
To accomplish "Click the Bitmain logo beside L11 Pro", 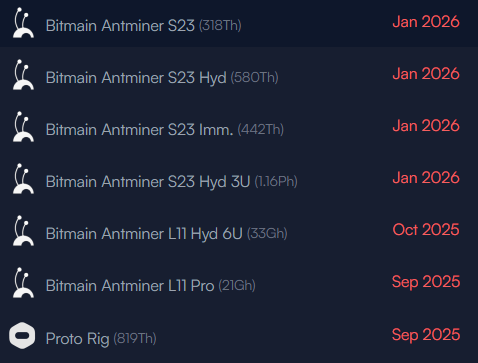I will pos(23,283).
